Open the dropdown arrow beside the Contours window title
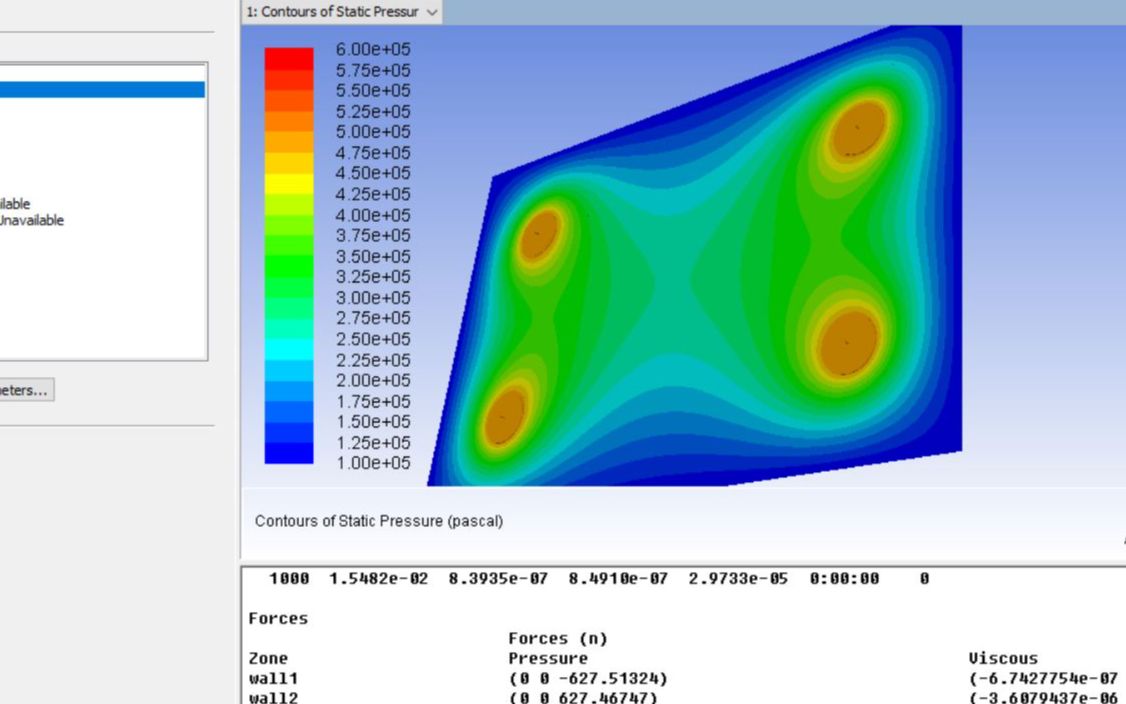This screenshot has width=1126, height=704. coord(431,12)
